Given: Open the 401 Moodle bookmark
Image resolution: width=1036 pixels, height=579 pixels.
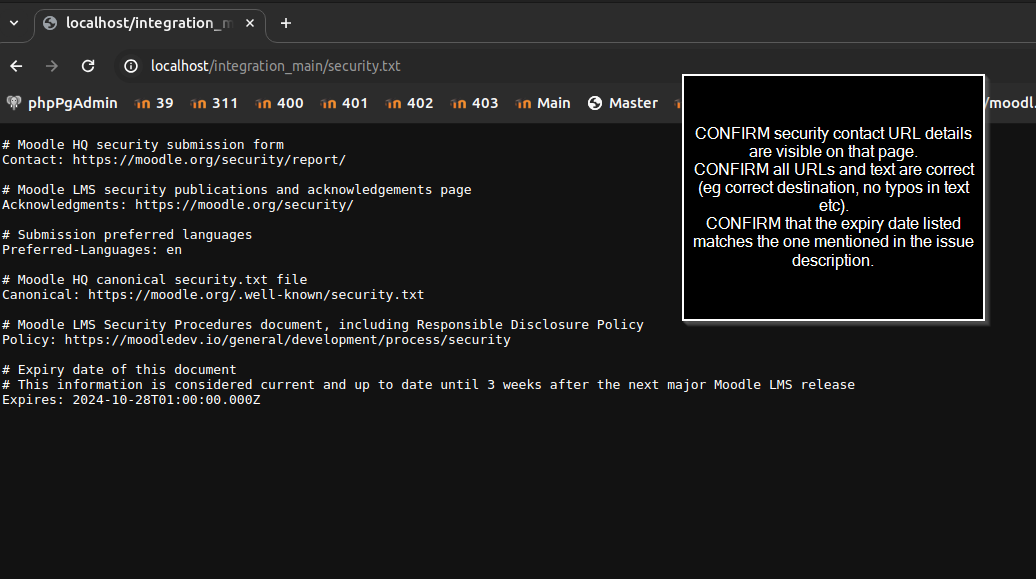Looking at the screenshot, I should (344, 103).
